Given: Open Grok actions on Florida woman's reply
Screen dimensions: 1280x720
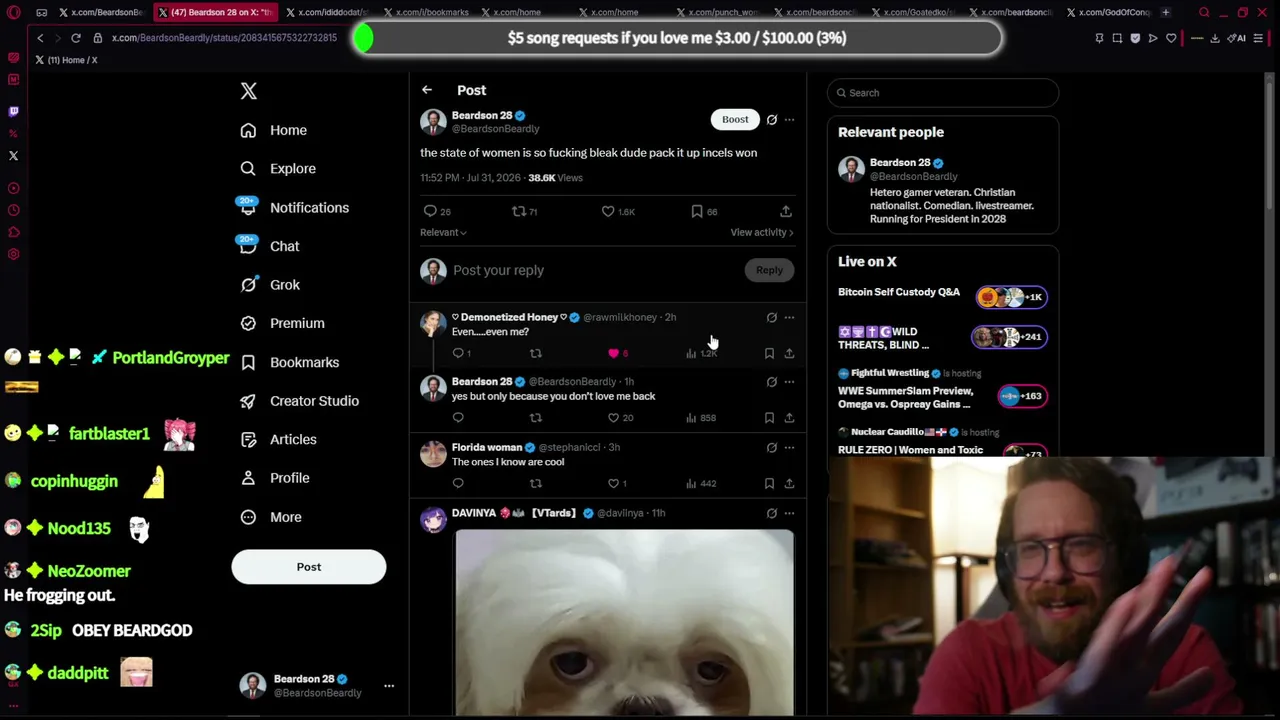Looking at the screenshot, I should click(771, 448).
